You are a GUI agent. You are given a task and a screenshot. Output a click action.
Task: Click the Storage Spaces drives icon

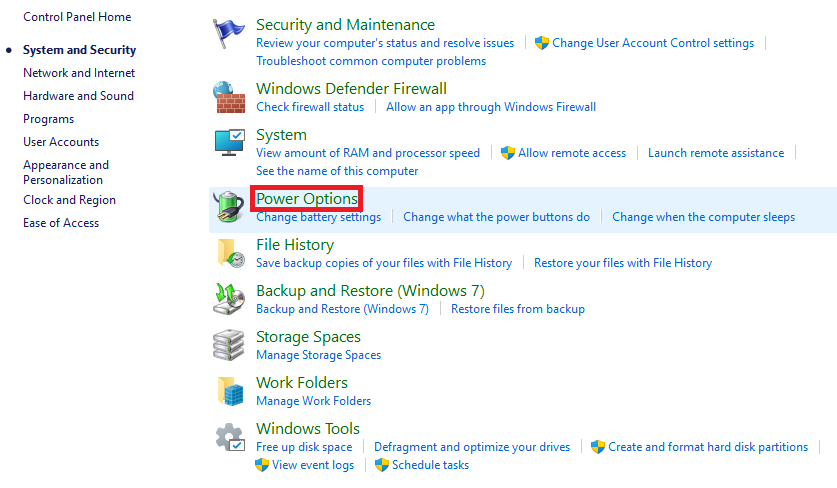[229, 345]
